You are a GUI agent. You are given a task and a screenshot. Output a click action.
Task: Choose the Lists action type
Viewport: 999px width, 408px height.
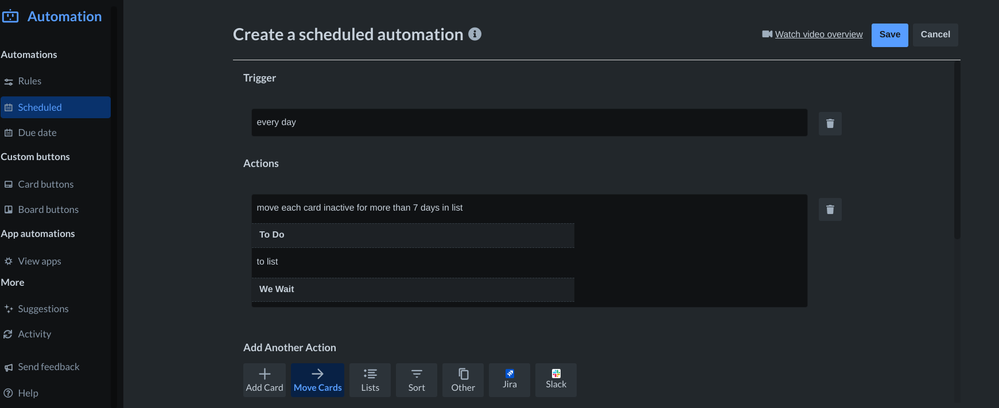coord(370,381)
